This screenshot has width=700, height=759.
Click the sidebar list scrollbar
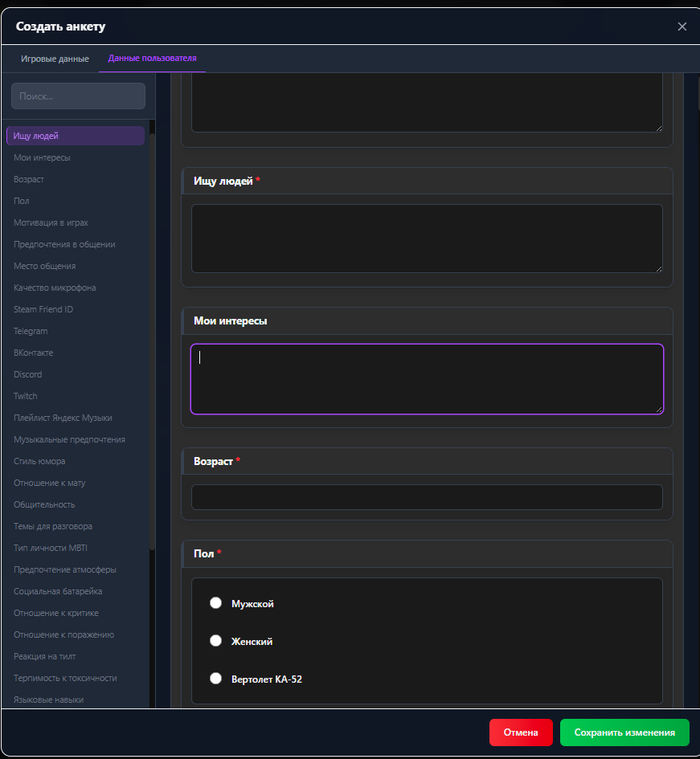point(152,330)
